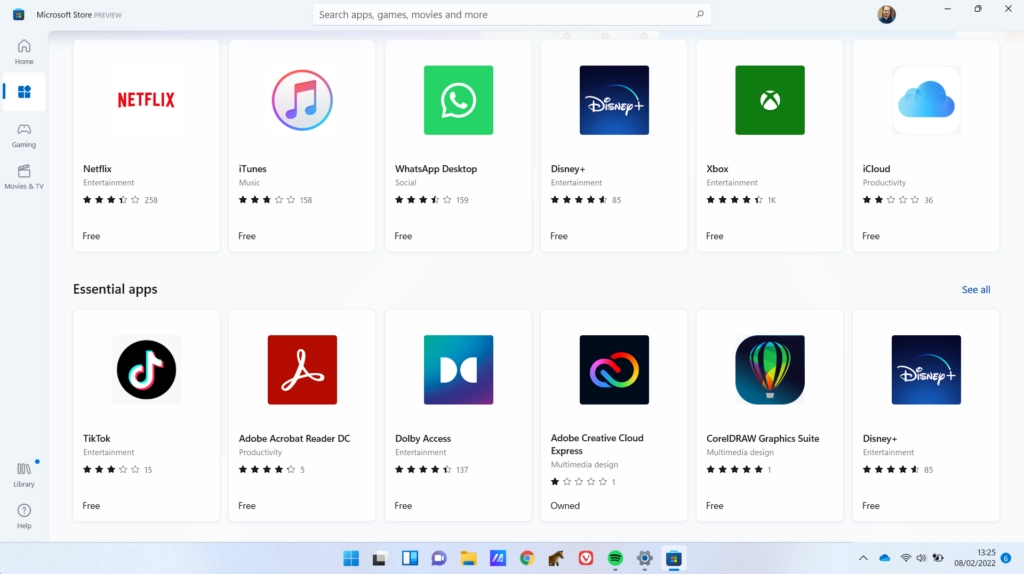Open the TikTok app icon

tap(146, 370)
